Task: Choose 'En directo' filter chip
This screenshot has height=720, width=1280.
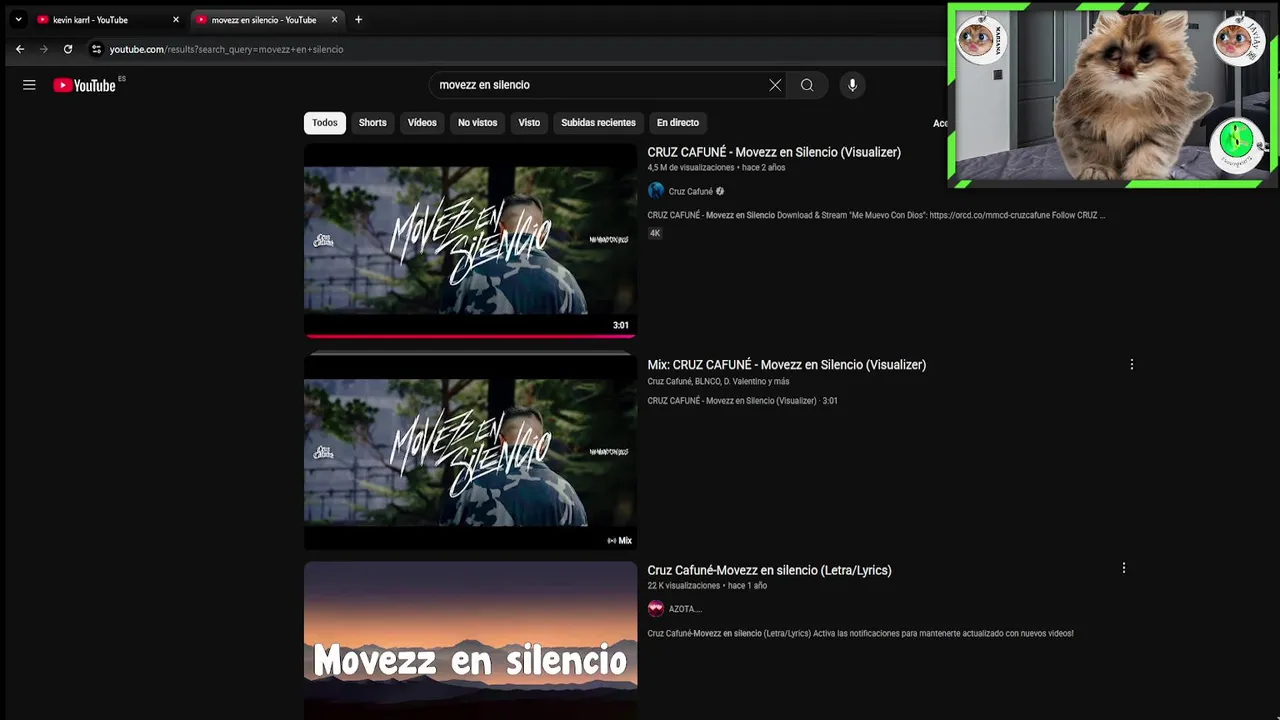Action: pos(678,122)
